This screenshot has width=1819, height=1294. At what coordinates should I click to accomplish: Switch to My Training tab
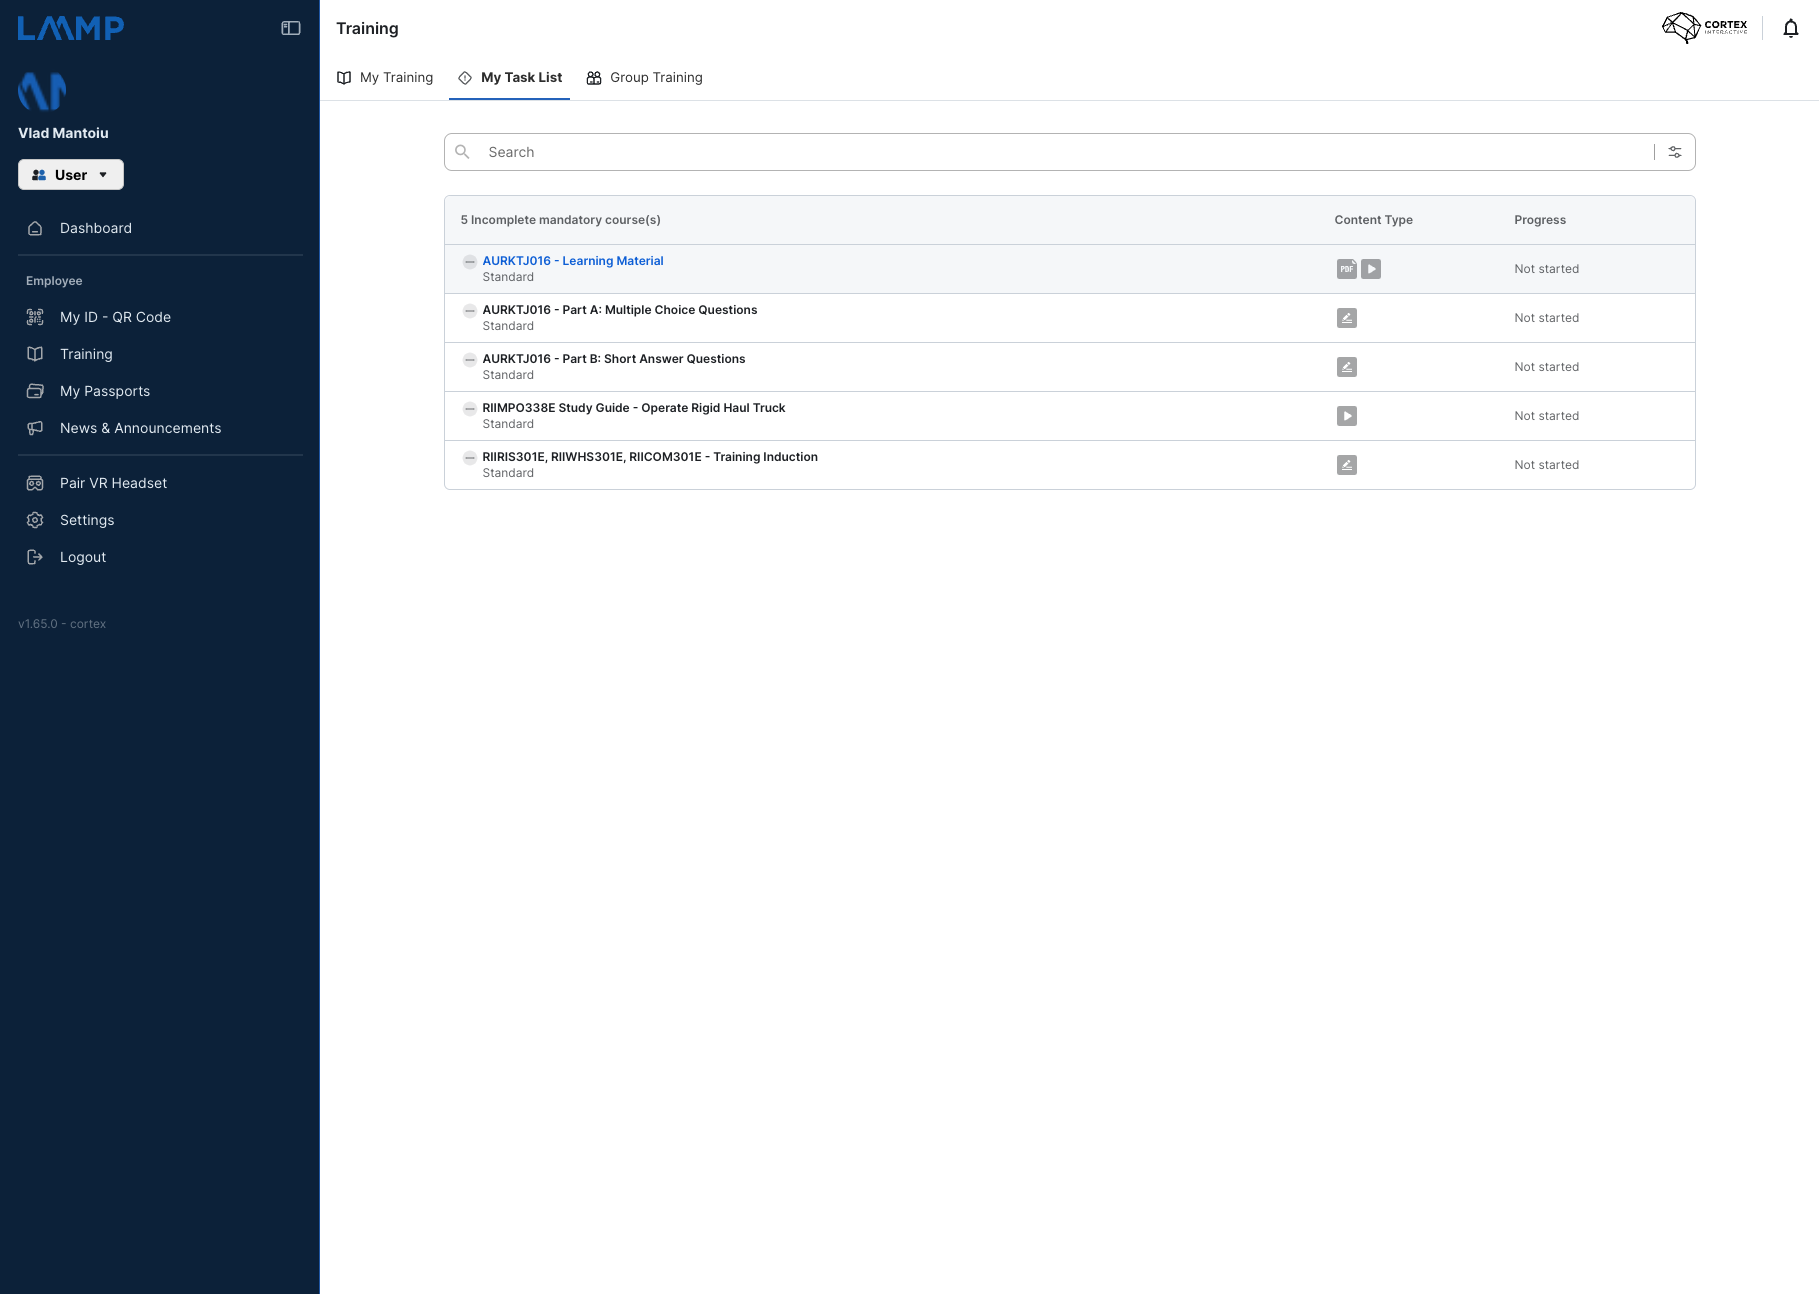pyautogui.click(x=385, y=78)
